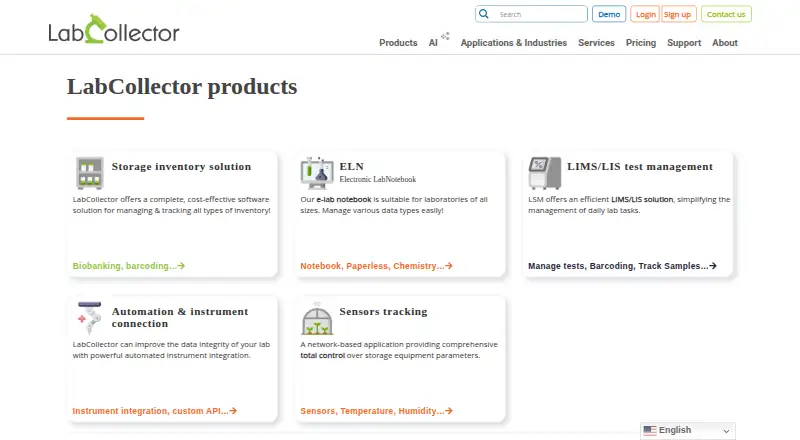Click LabCollector products page title
This screenshot has width=800, height=440.
(x=182, y=87)
